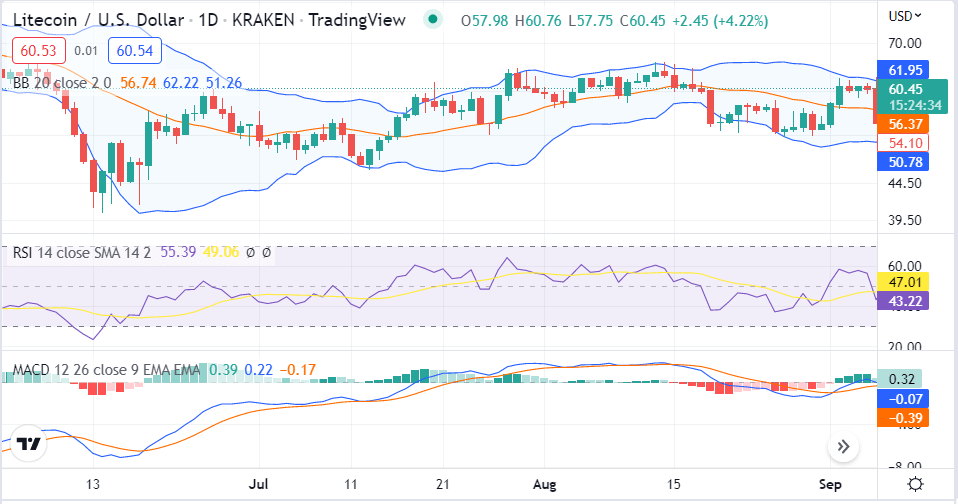Click the TradingView logo icon
This screenshot has width=958, height=504.
[x=29, y=445]
